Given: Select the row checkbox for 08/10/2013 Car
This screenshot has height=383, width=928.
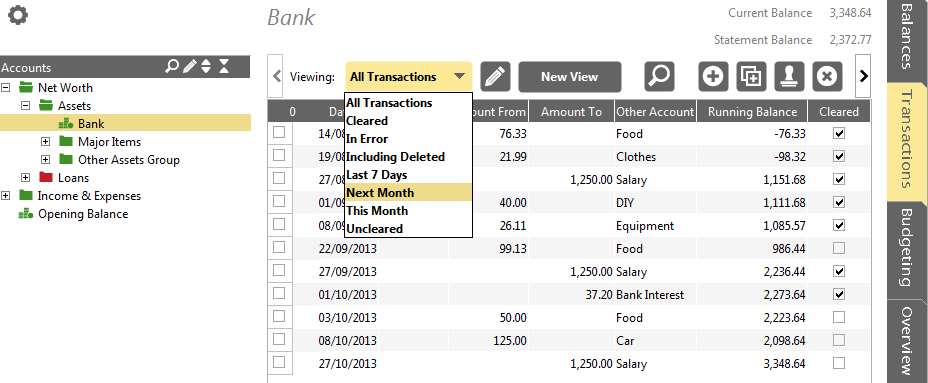Looking at the screenshot, I should point(279,339).
